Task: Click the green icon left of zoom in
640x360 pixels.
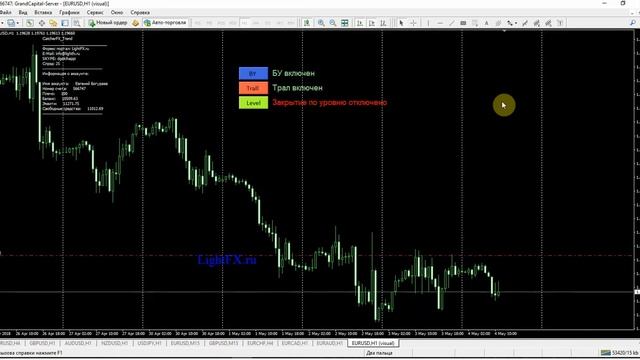Action: click(307, 23)
